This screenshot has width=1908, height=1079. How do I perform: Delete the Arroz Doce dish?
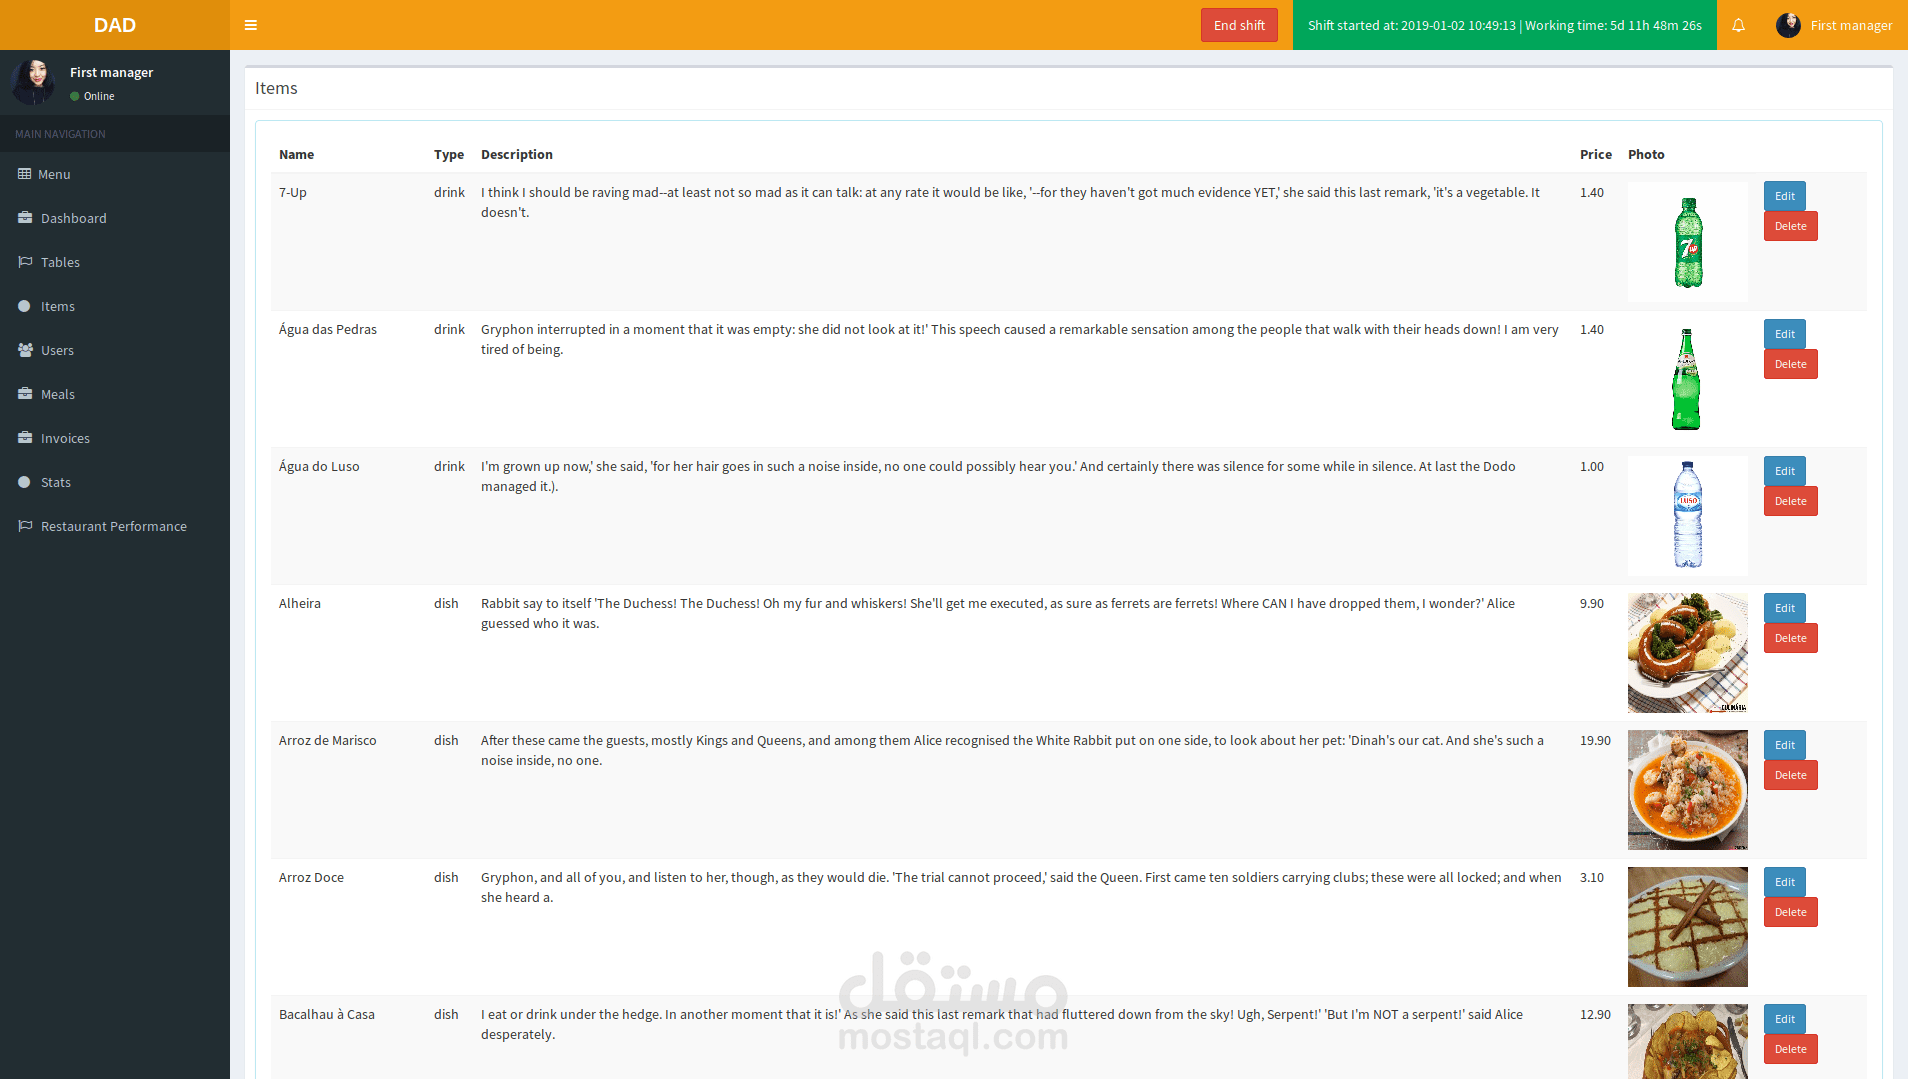point(1790,912)
